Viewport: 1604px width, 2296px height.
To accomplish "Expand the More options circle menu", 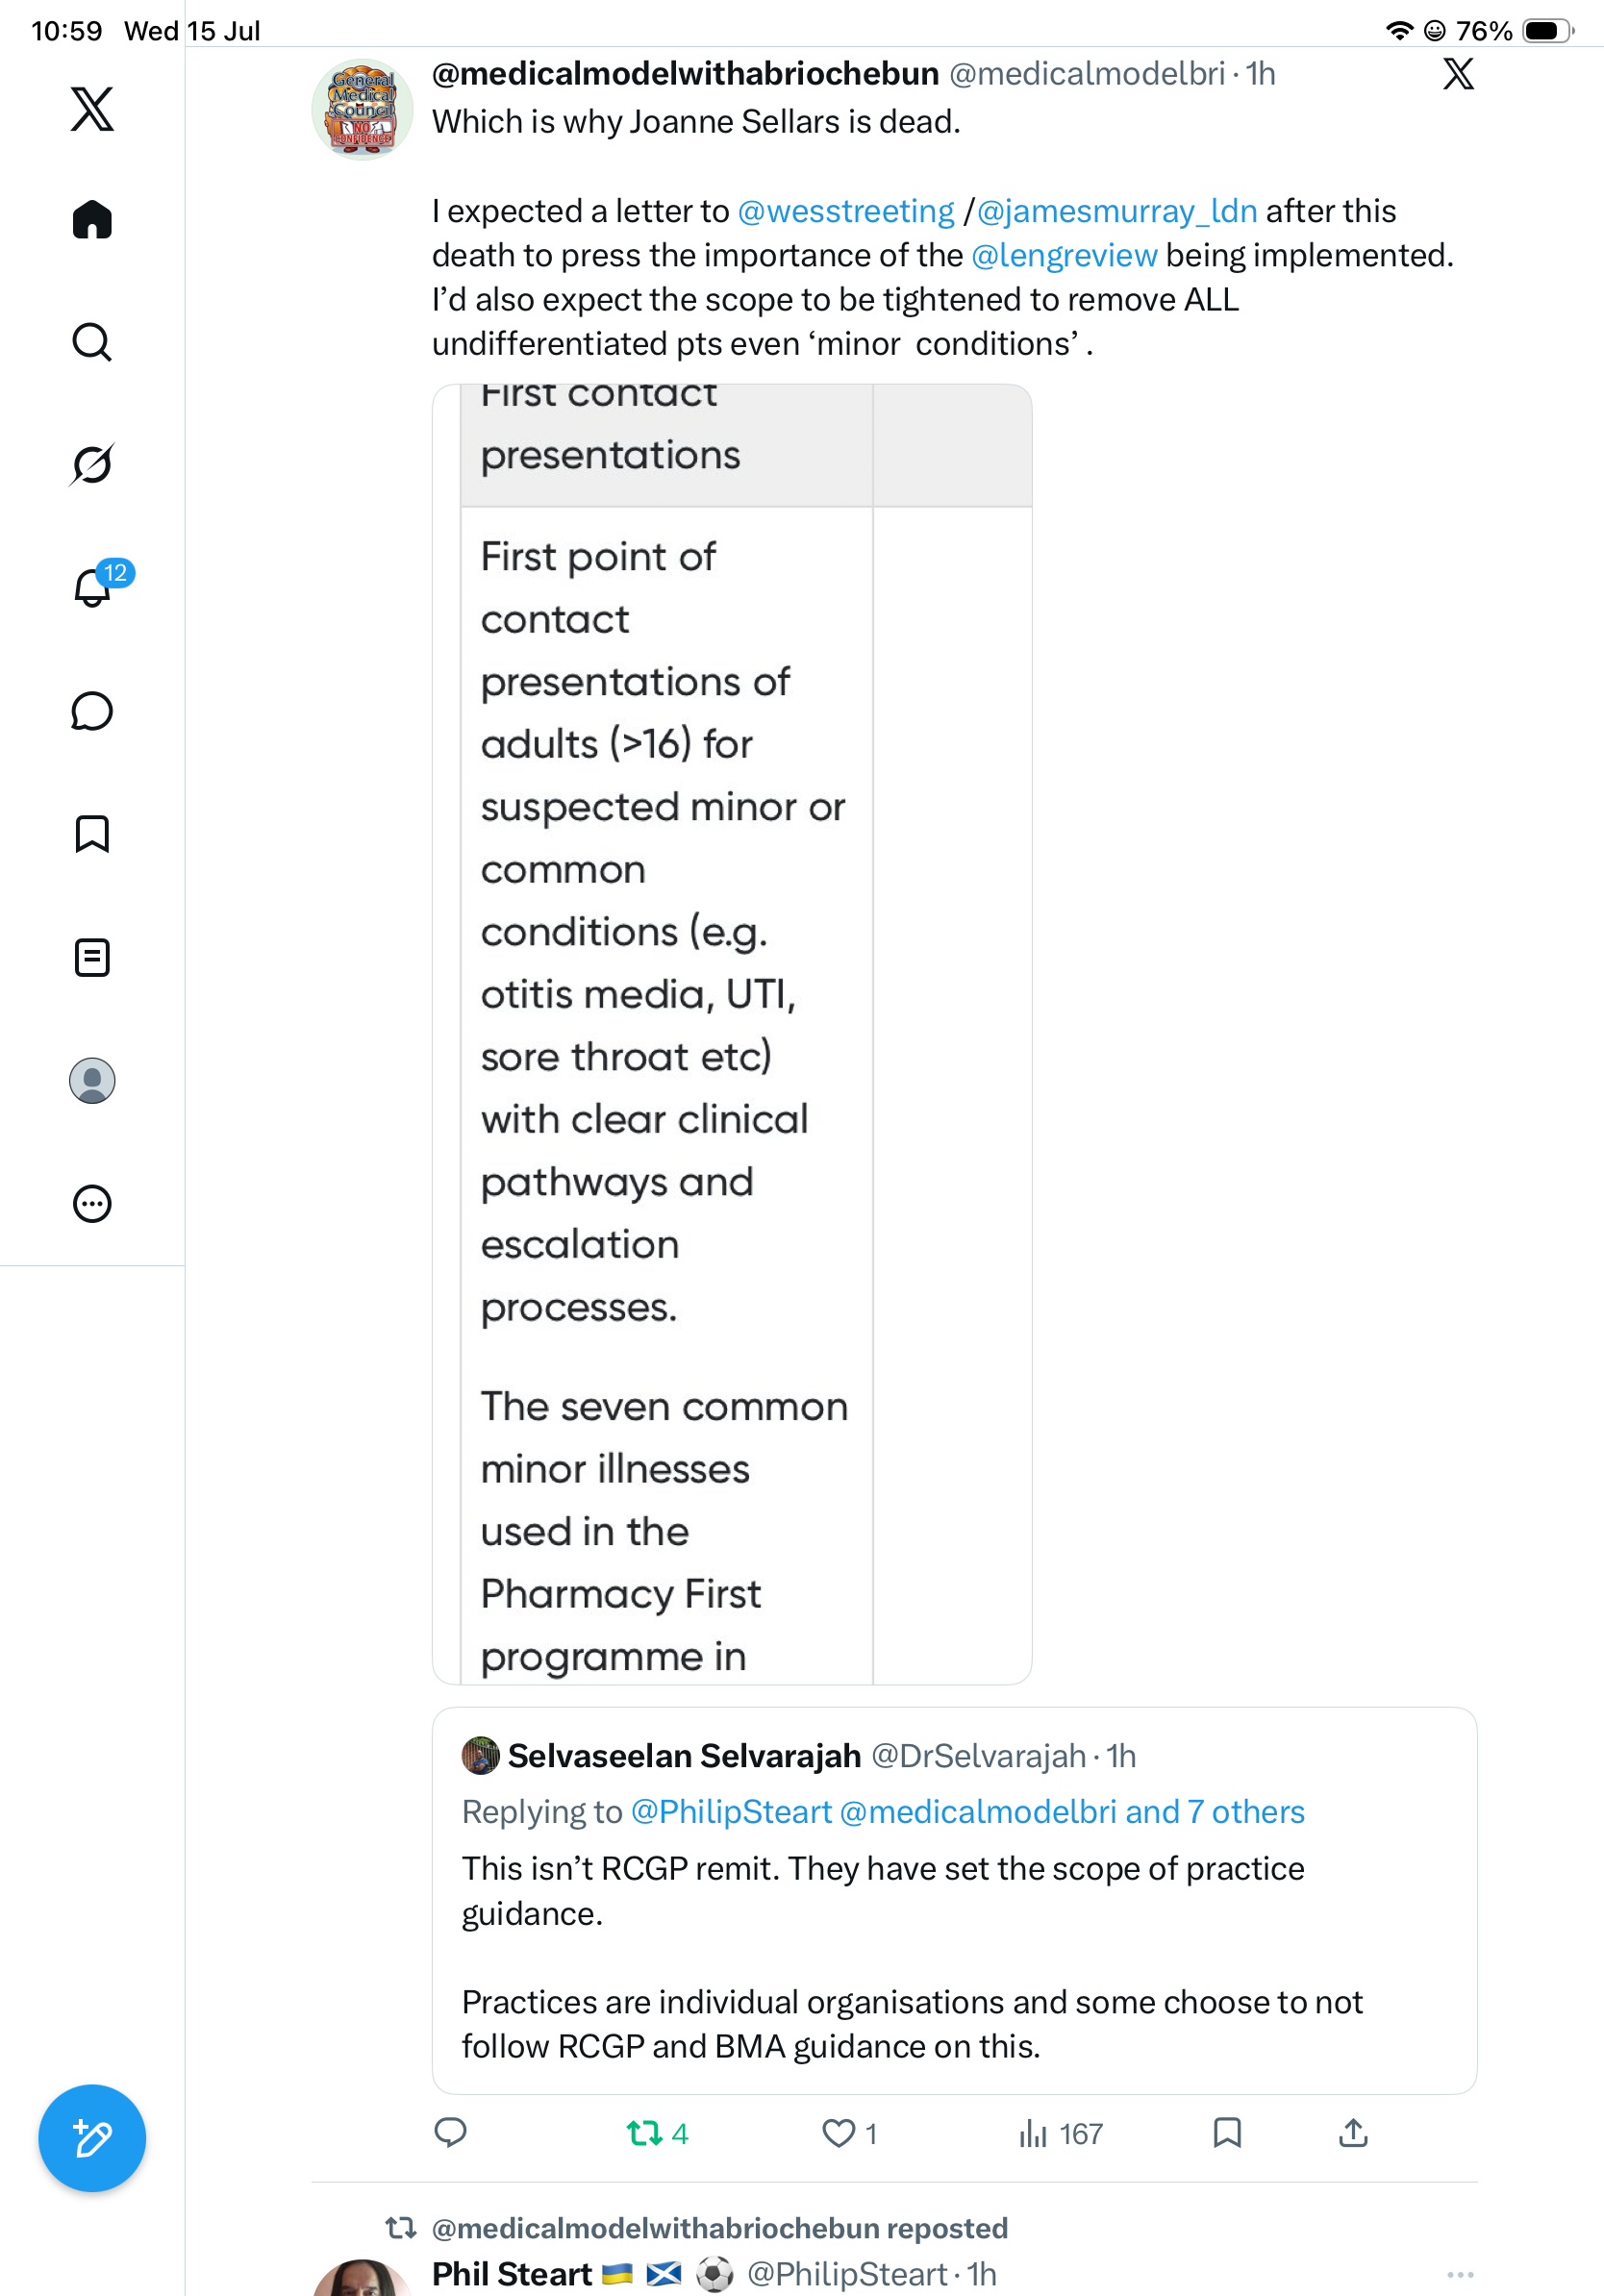I will point(92,1204).
